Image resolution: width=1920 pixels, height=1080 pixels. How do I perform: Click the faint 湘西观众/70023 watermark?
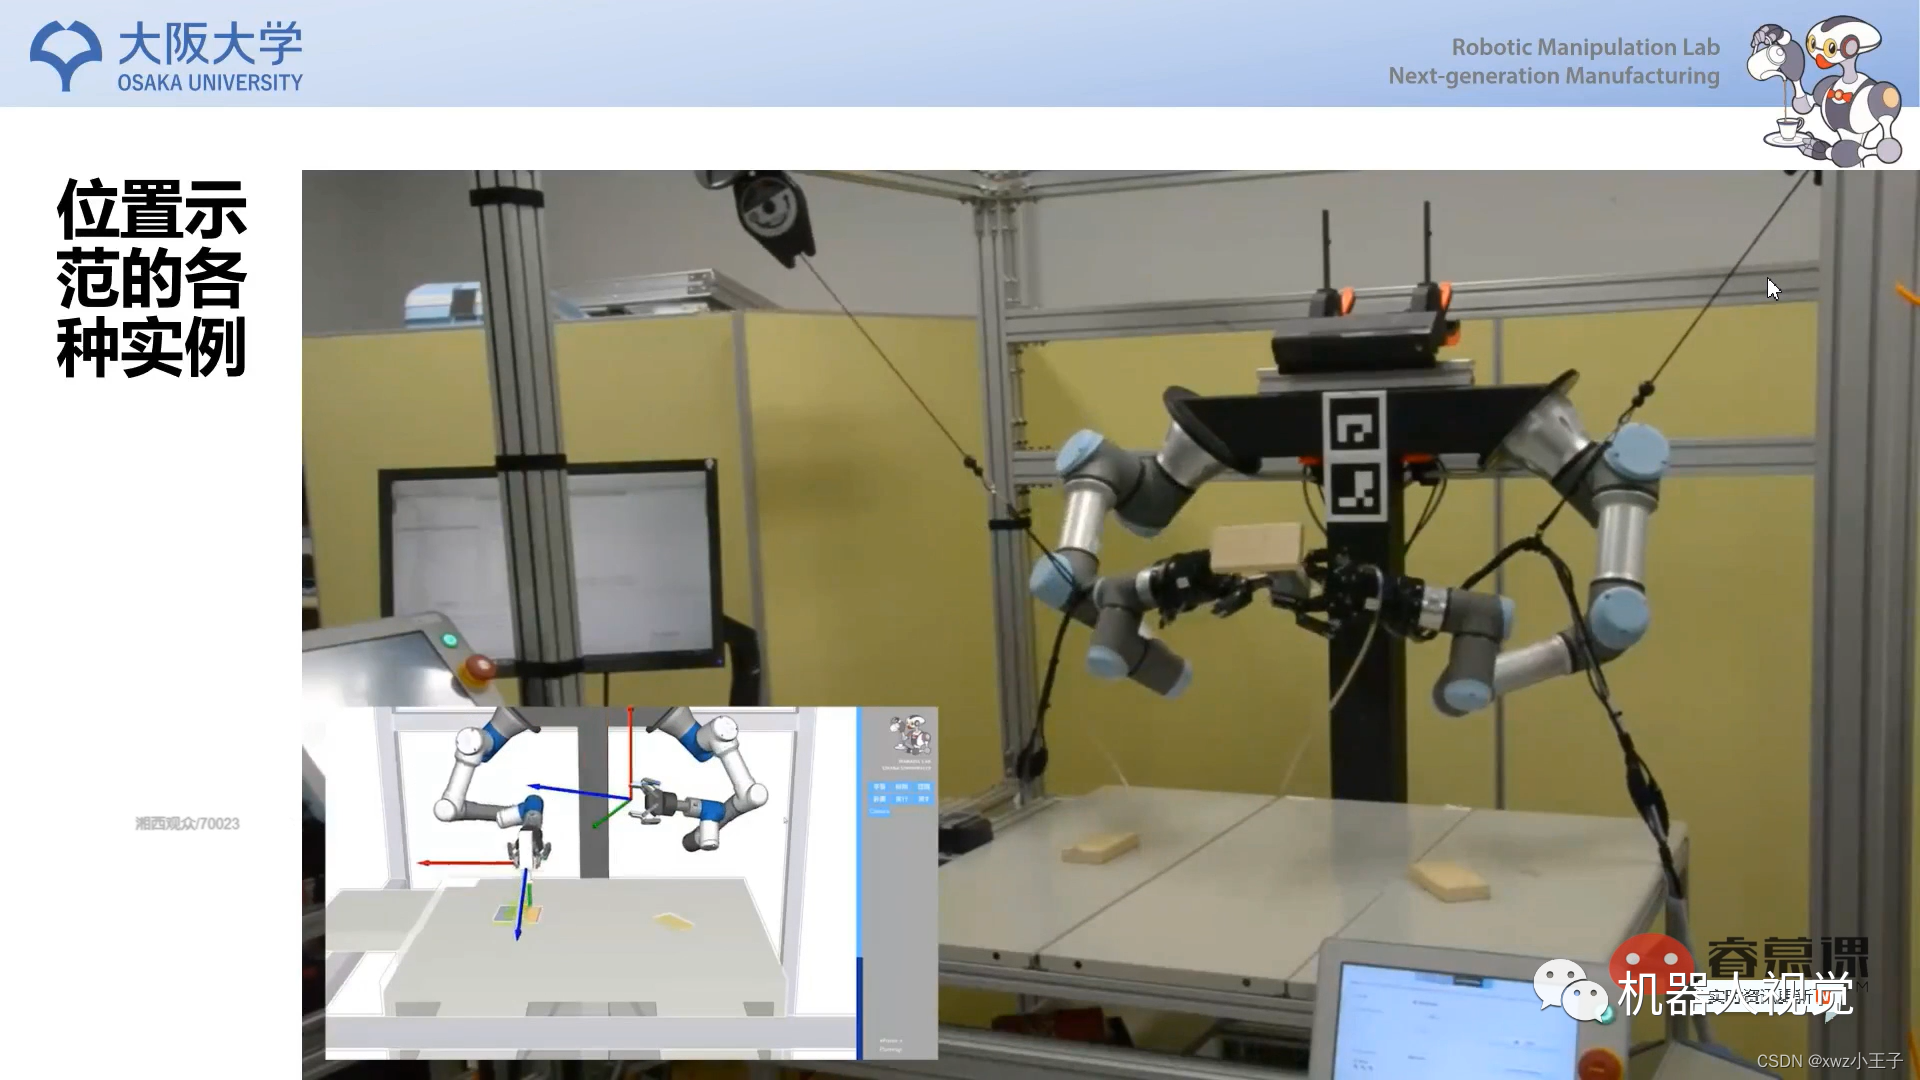[188, 824]
